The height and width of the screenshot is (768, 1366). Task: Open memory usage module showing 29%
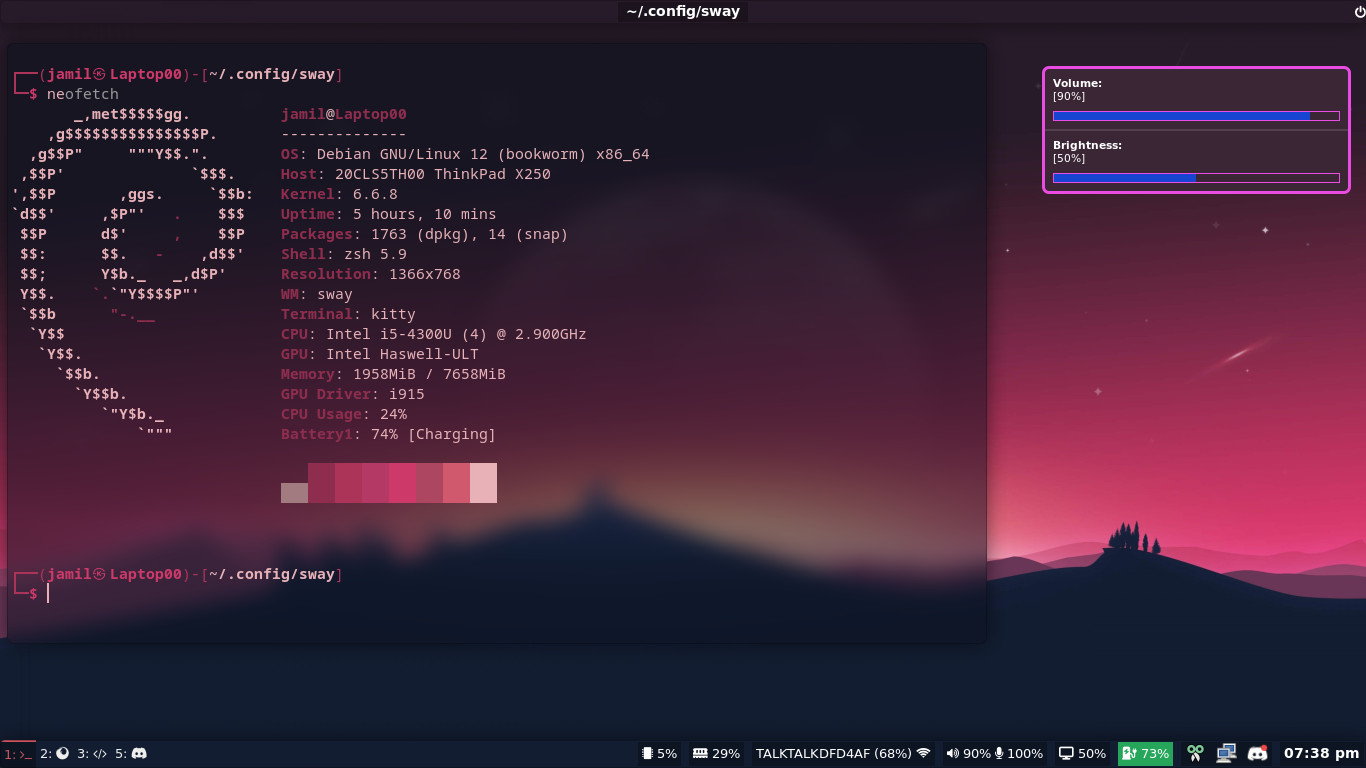pos(716,754)
